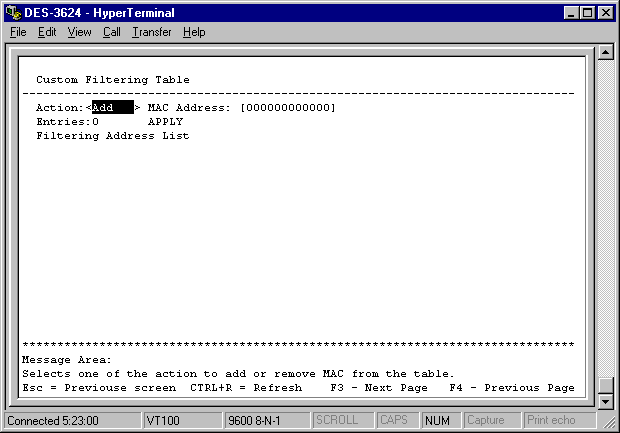Click the Print echo status indicator
Viewport: 620px width, 433px height.
click(x=553, y=421)
